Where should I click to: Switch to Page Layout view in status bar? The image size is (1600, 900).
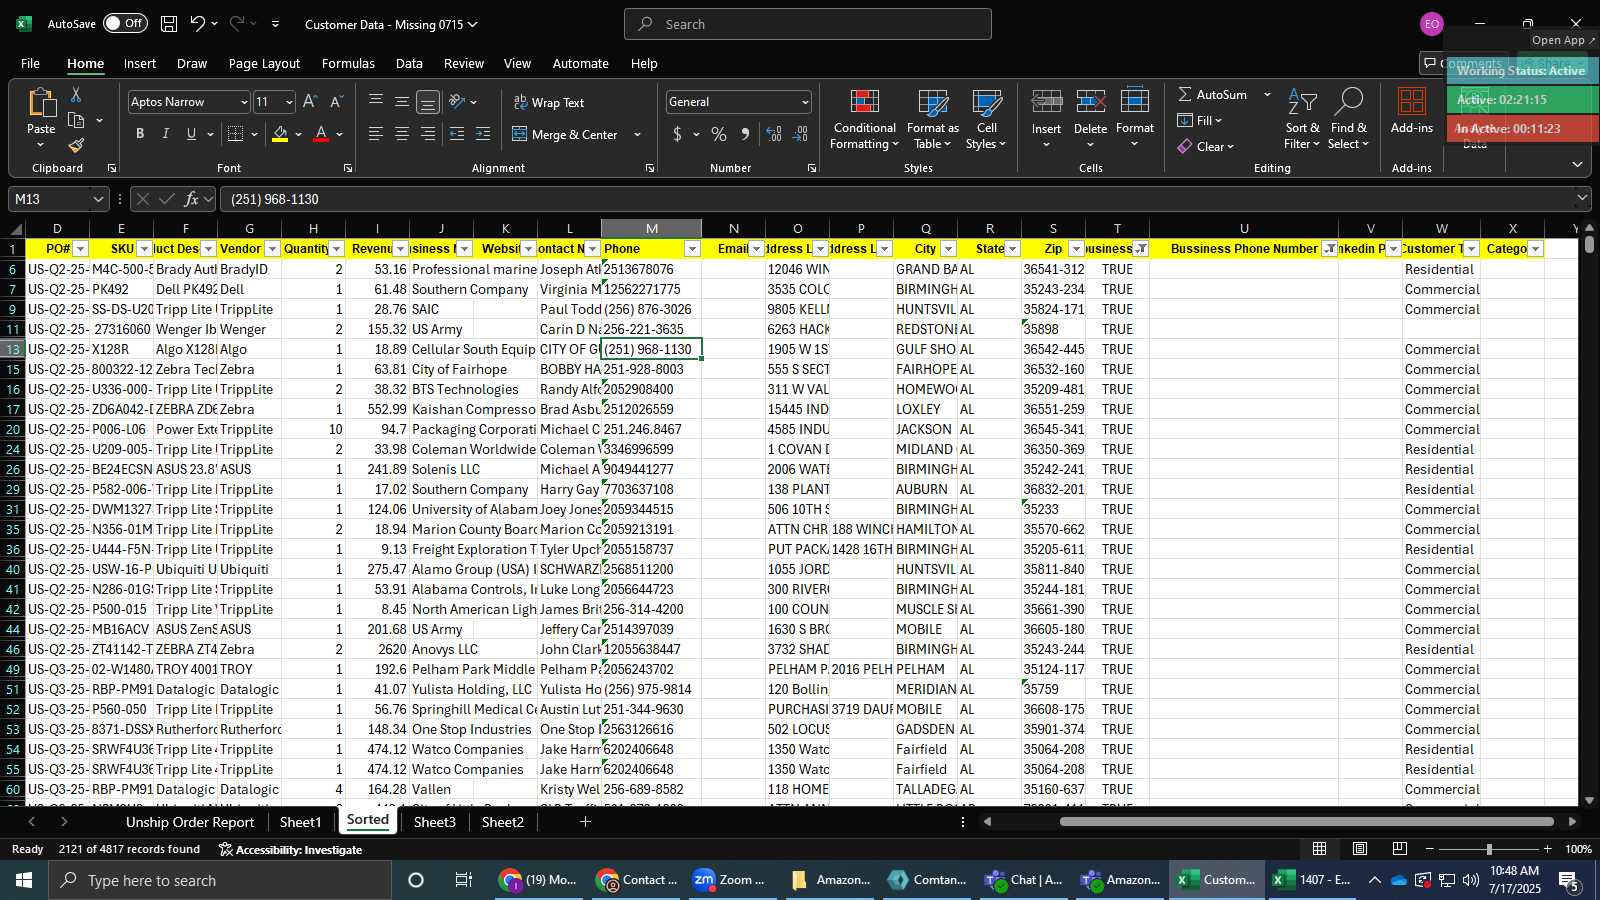tap(1360, 849)
